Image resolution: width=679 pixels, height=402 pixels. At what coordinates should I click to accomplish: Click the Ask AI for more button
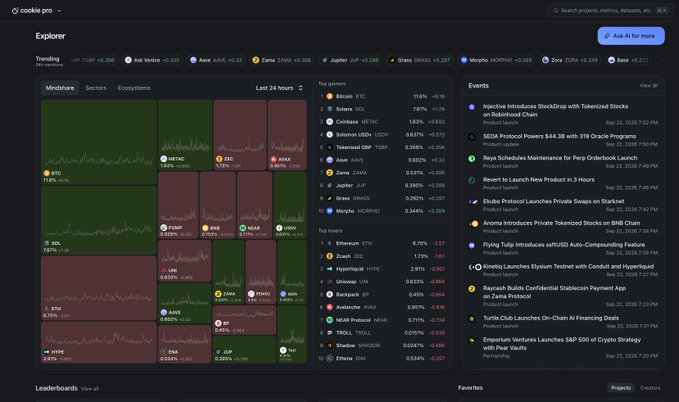(x=631, y=36)
